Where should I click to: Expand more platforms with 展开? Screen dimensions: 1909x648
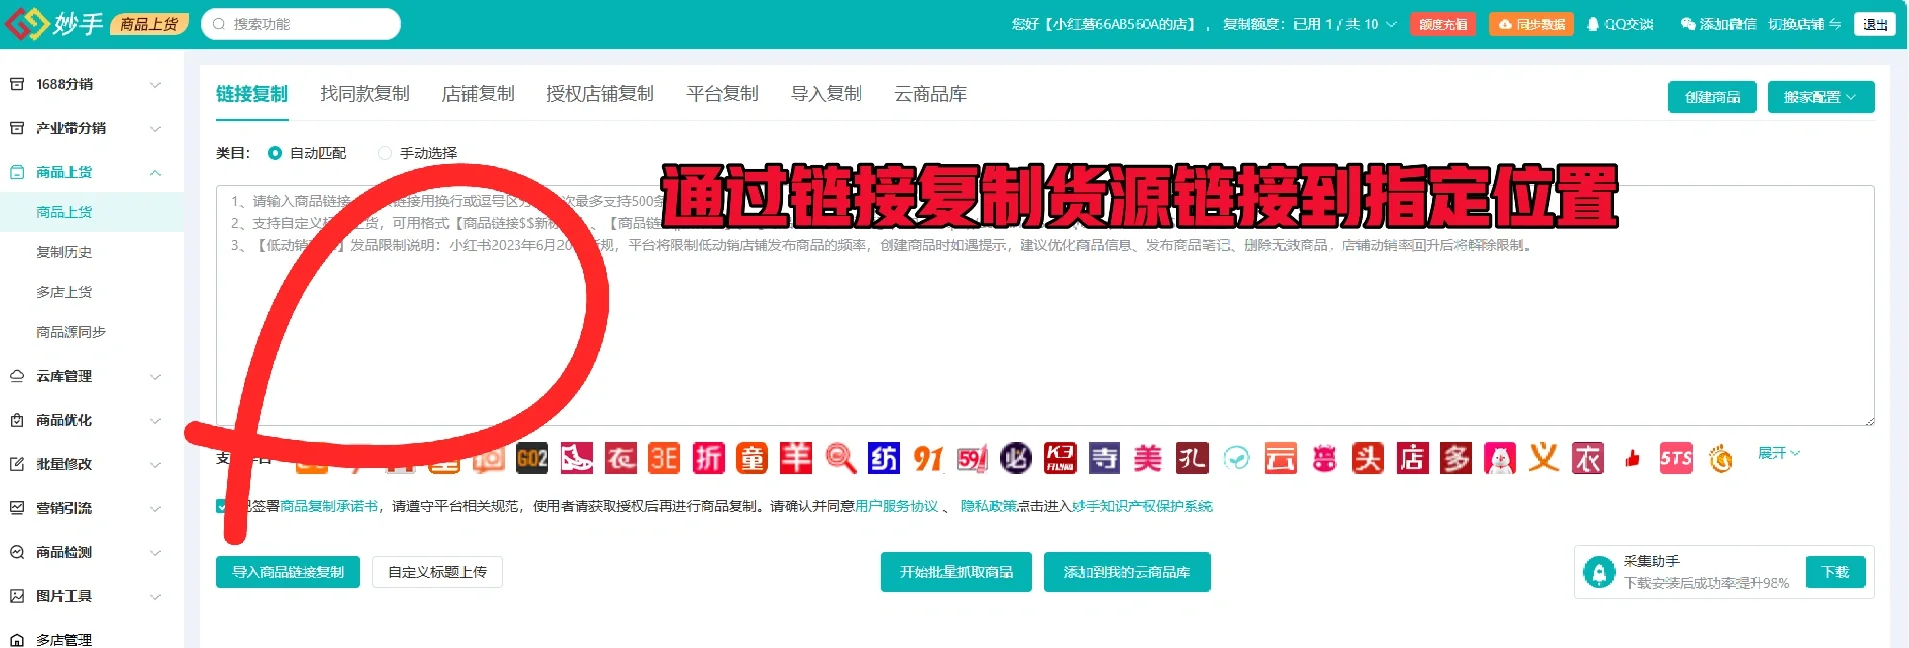(x=1778, y=453)
